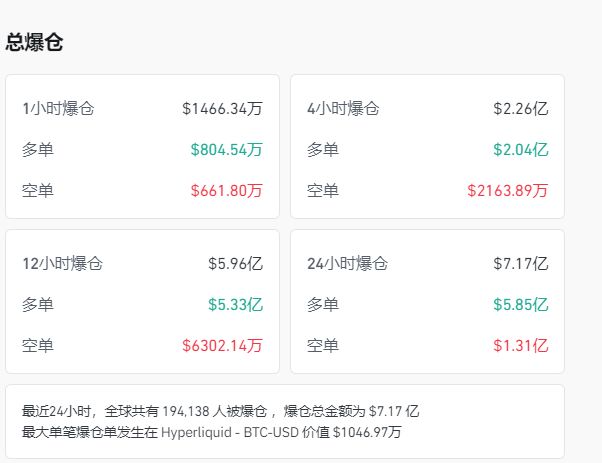Click the green long value $5.33亿

click(x=235, y=305)
